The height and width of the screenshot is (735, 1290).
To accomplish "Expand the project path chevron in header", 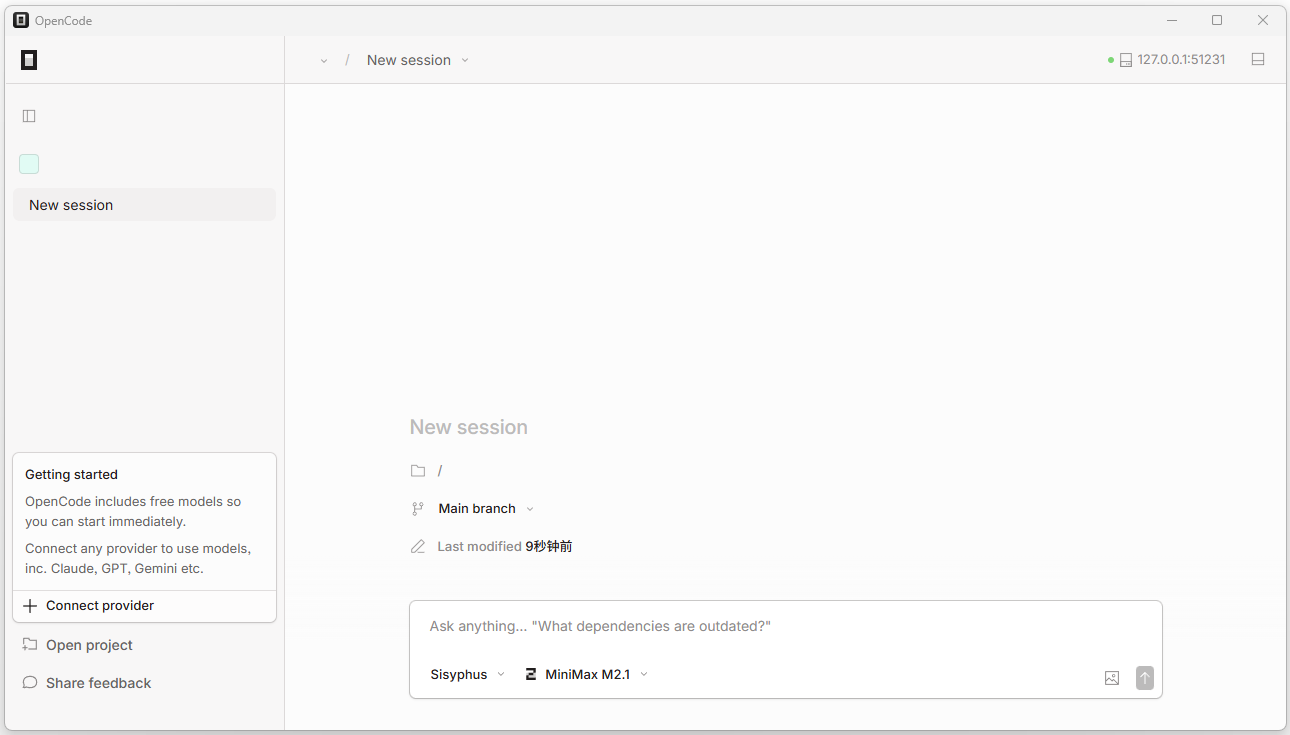I will point(324,61).
